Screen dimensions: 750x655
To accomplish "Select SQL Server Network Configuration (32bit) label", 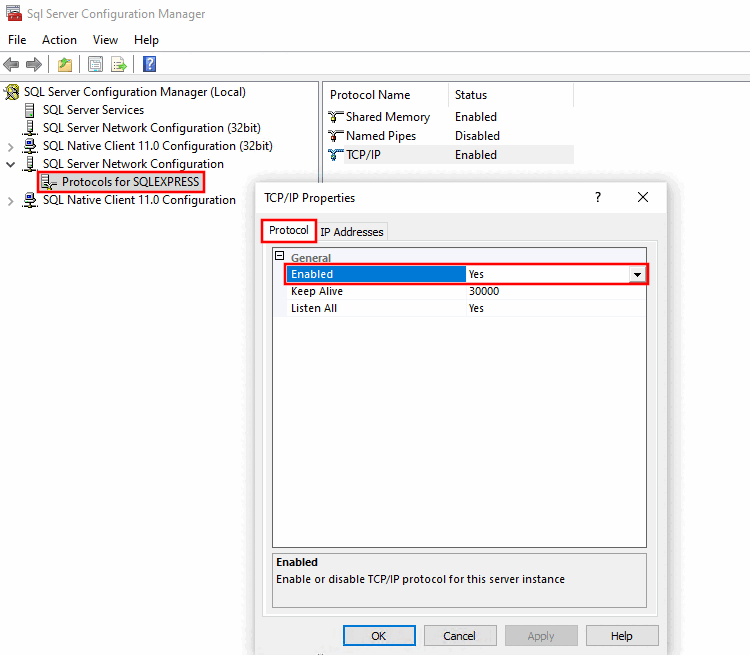I will pos(152,128).
